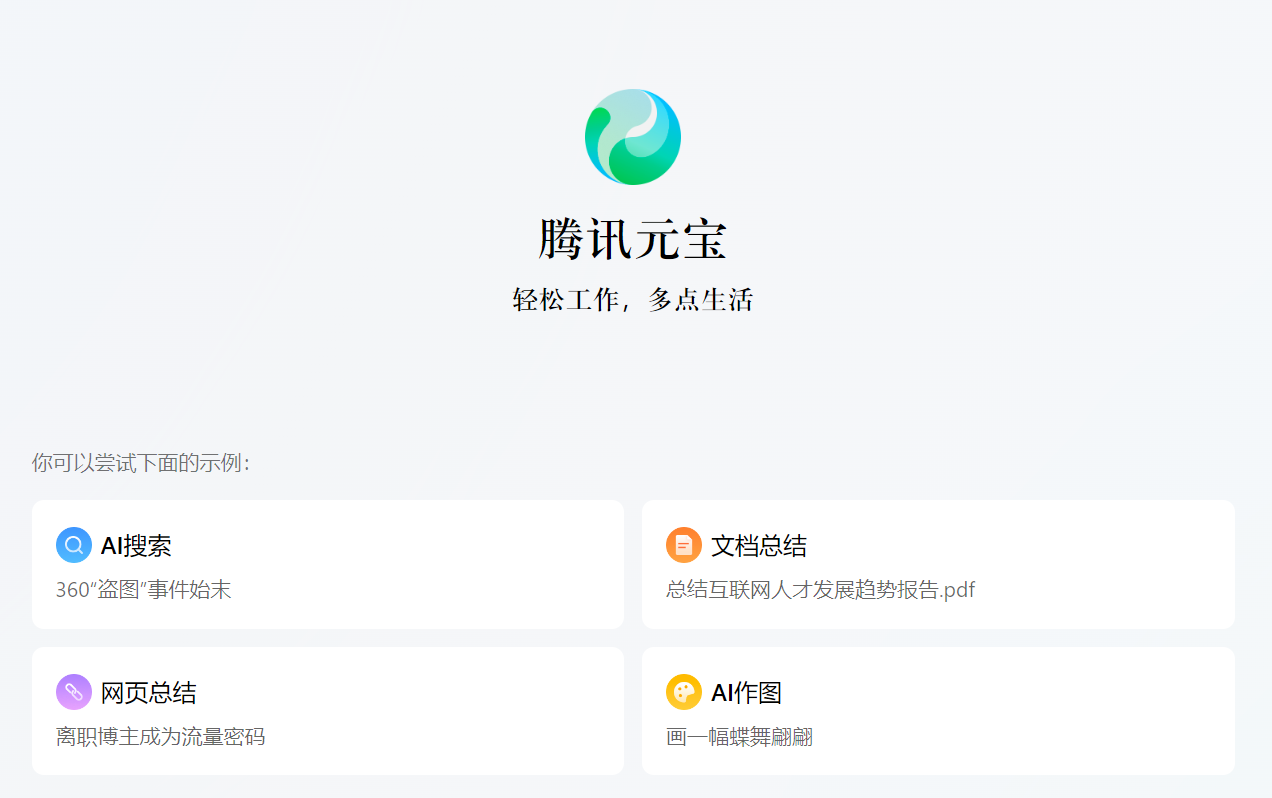Click the text 360"盗图"事件始末

tap(143, 590)
